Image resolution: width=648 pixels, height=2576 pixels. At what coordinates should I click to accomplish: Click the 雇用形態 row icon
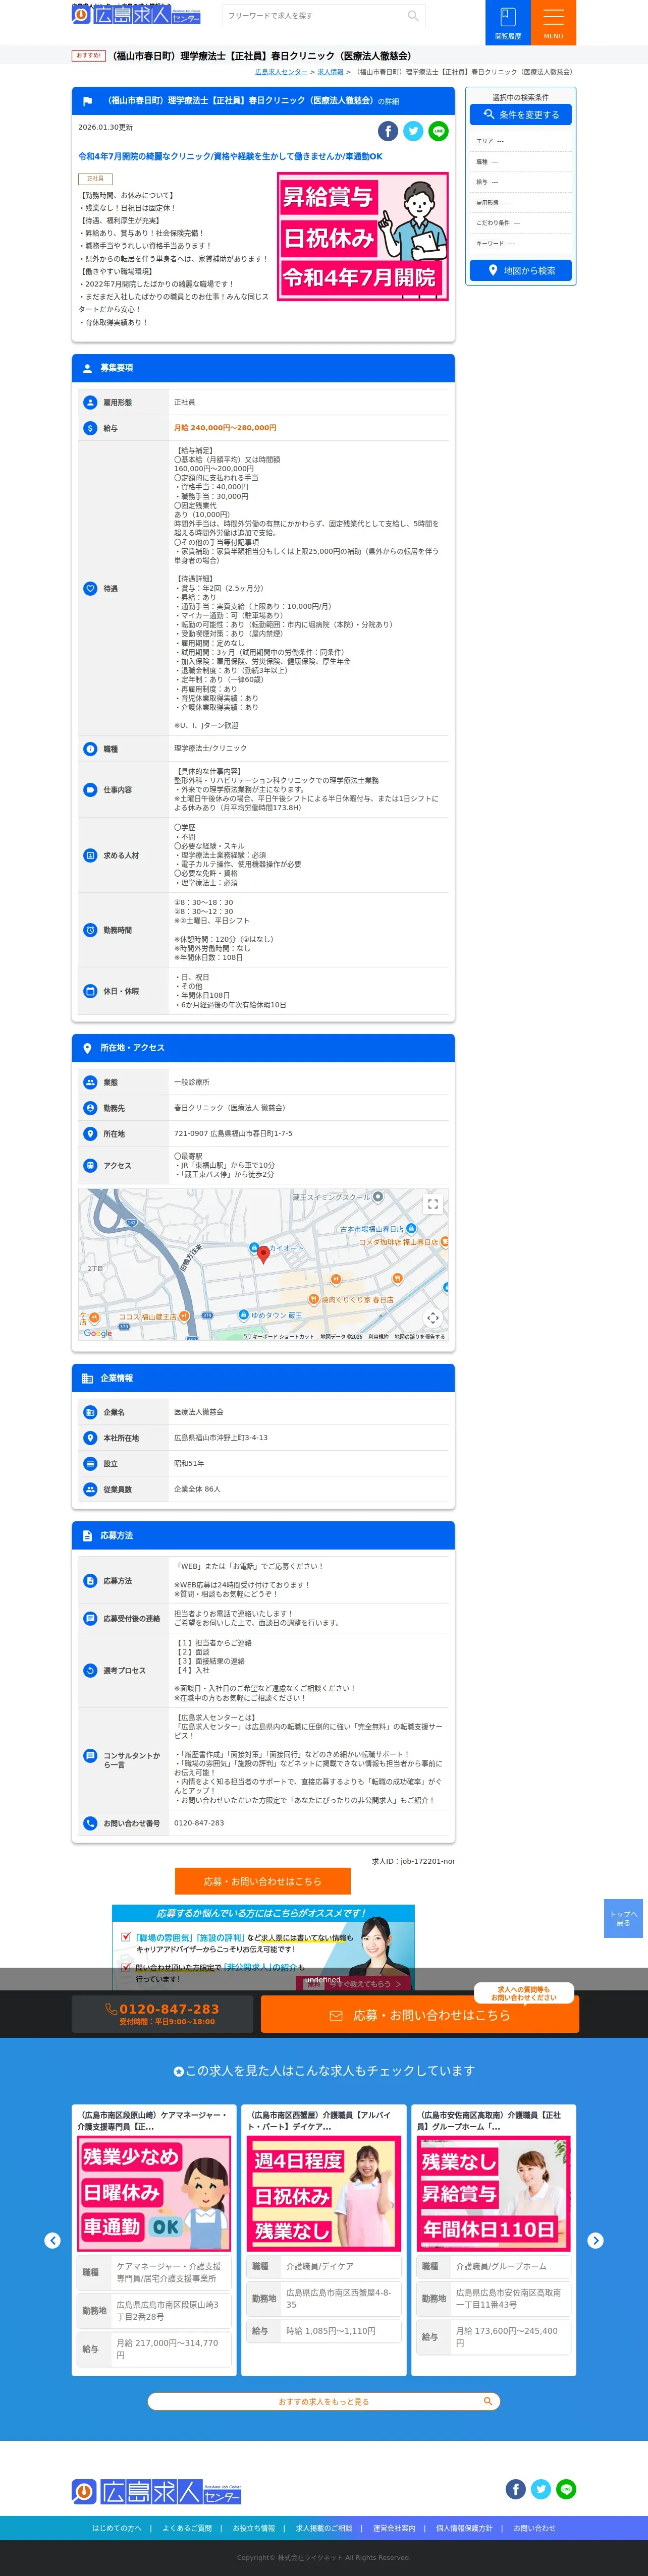pyautogui.click(x=90, y=402)
